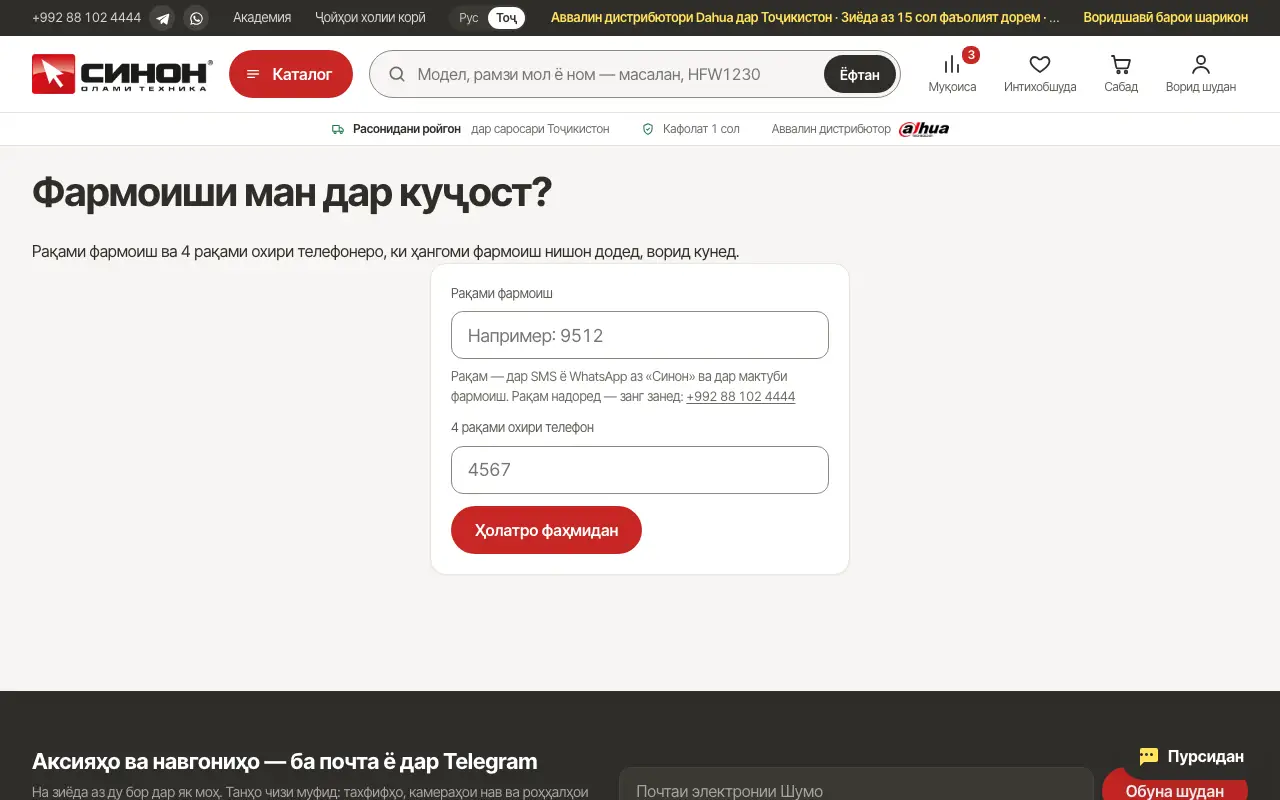This screenshot has height=800, width=1280.
Task: Click the Dahua brand logo
Action: point(924,129)
